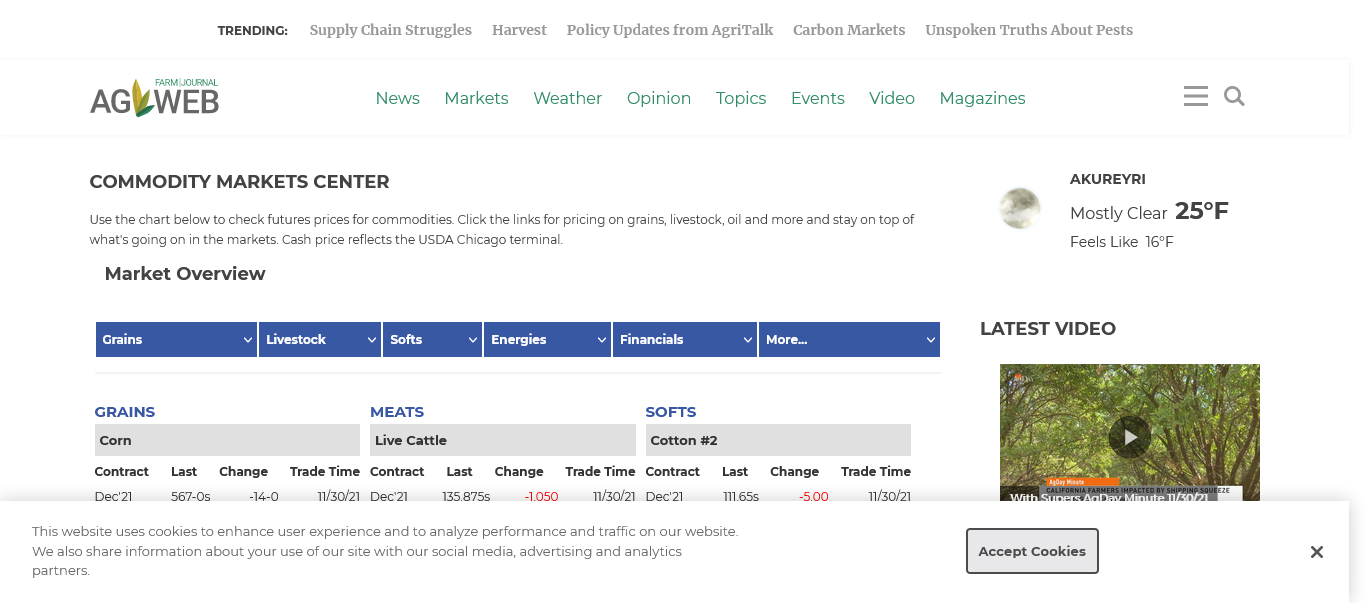
Task: Play the latest video
Action: [x=1129, y=437]
